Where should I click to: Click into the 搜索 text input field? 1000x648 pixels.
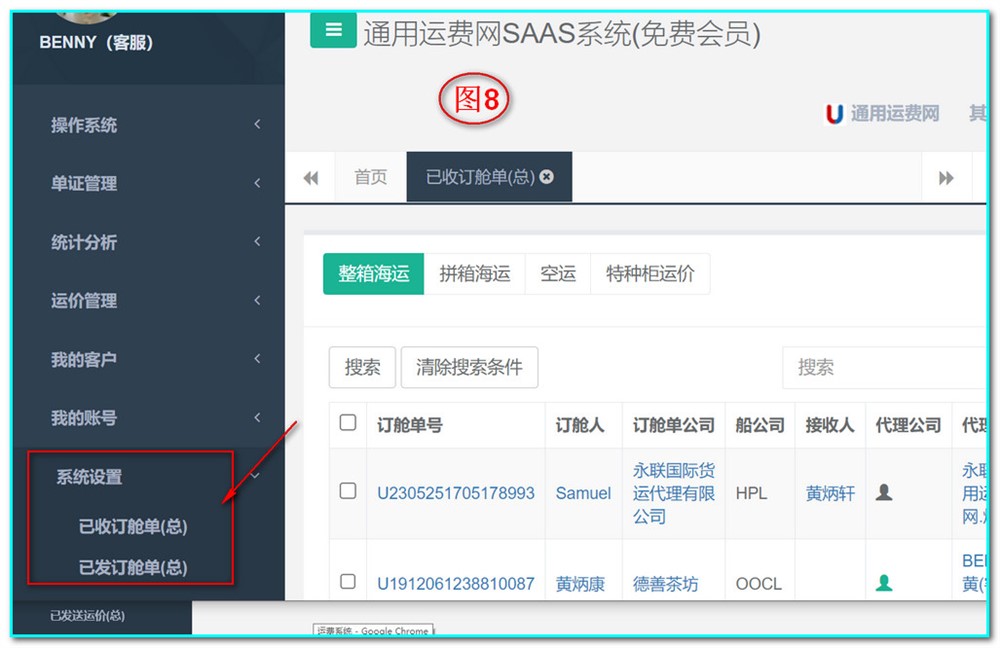(880, 367)
